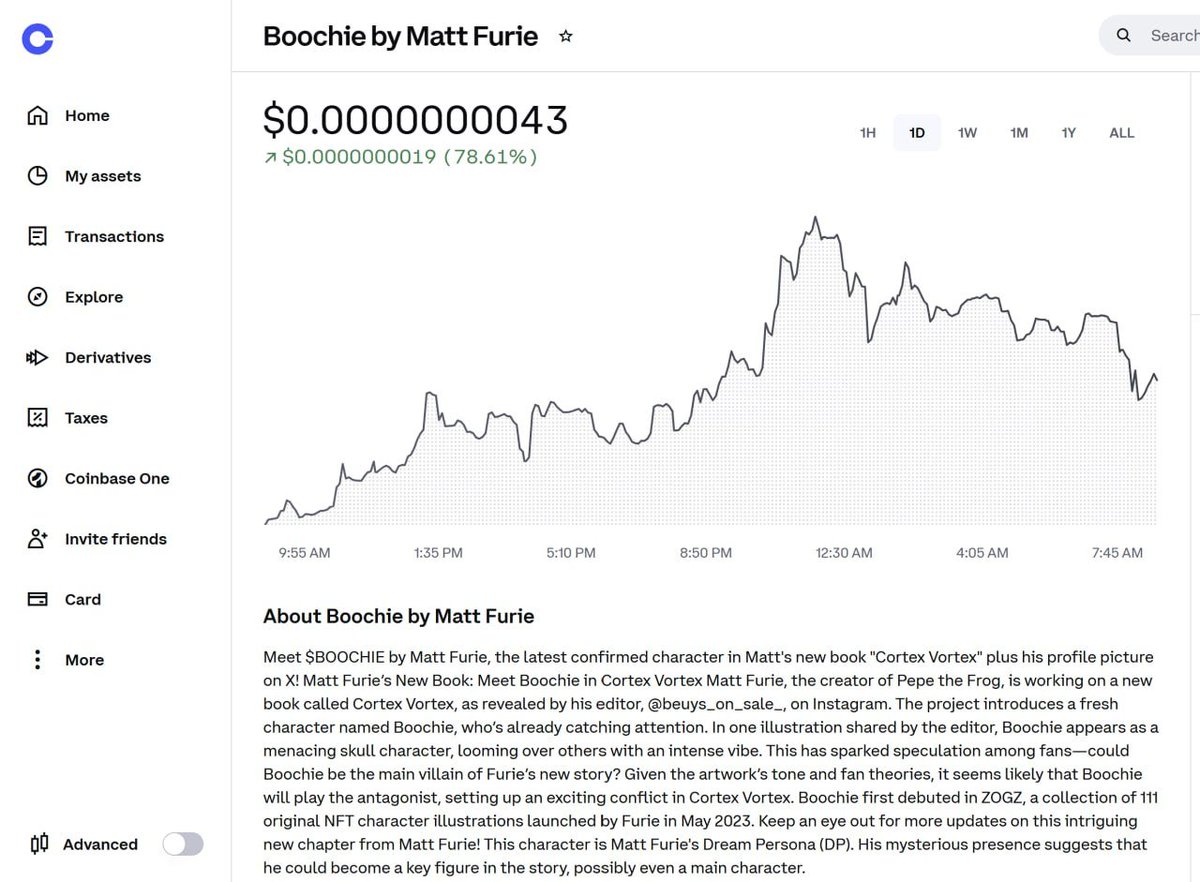Click the 8:50 PM axis label
The height and width of the screenshot is (882, 1200).
[x=706, y=553]
